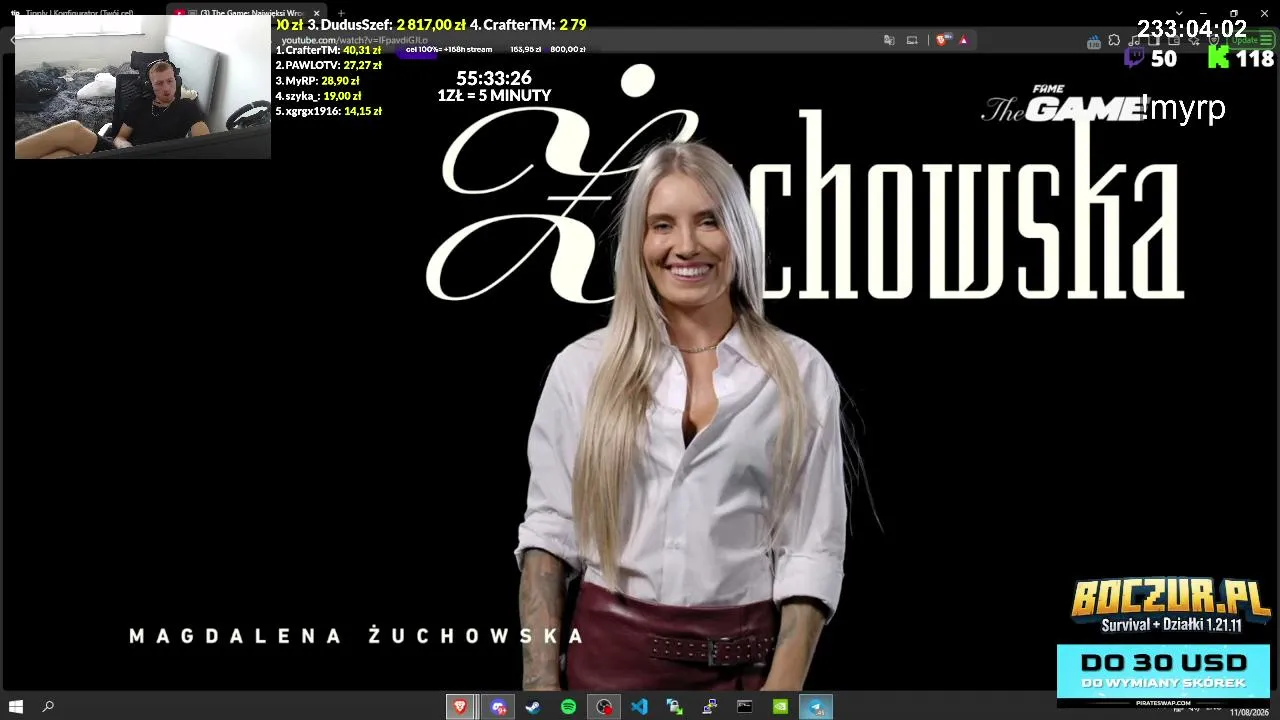Click the Twitch viewer count icon

coord(1134,58)
